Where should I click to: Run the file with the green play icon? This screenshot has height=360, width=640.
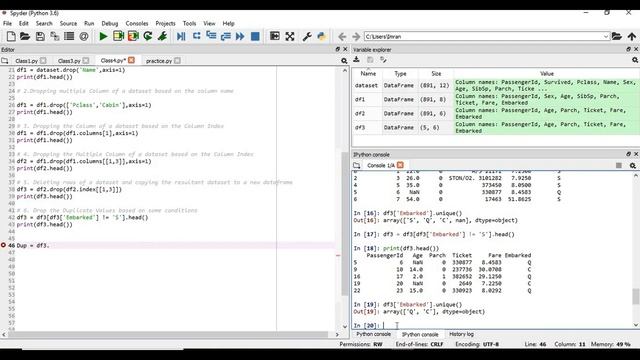pos(103,36)
